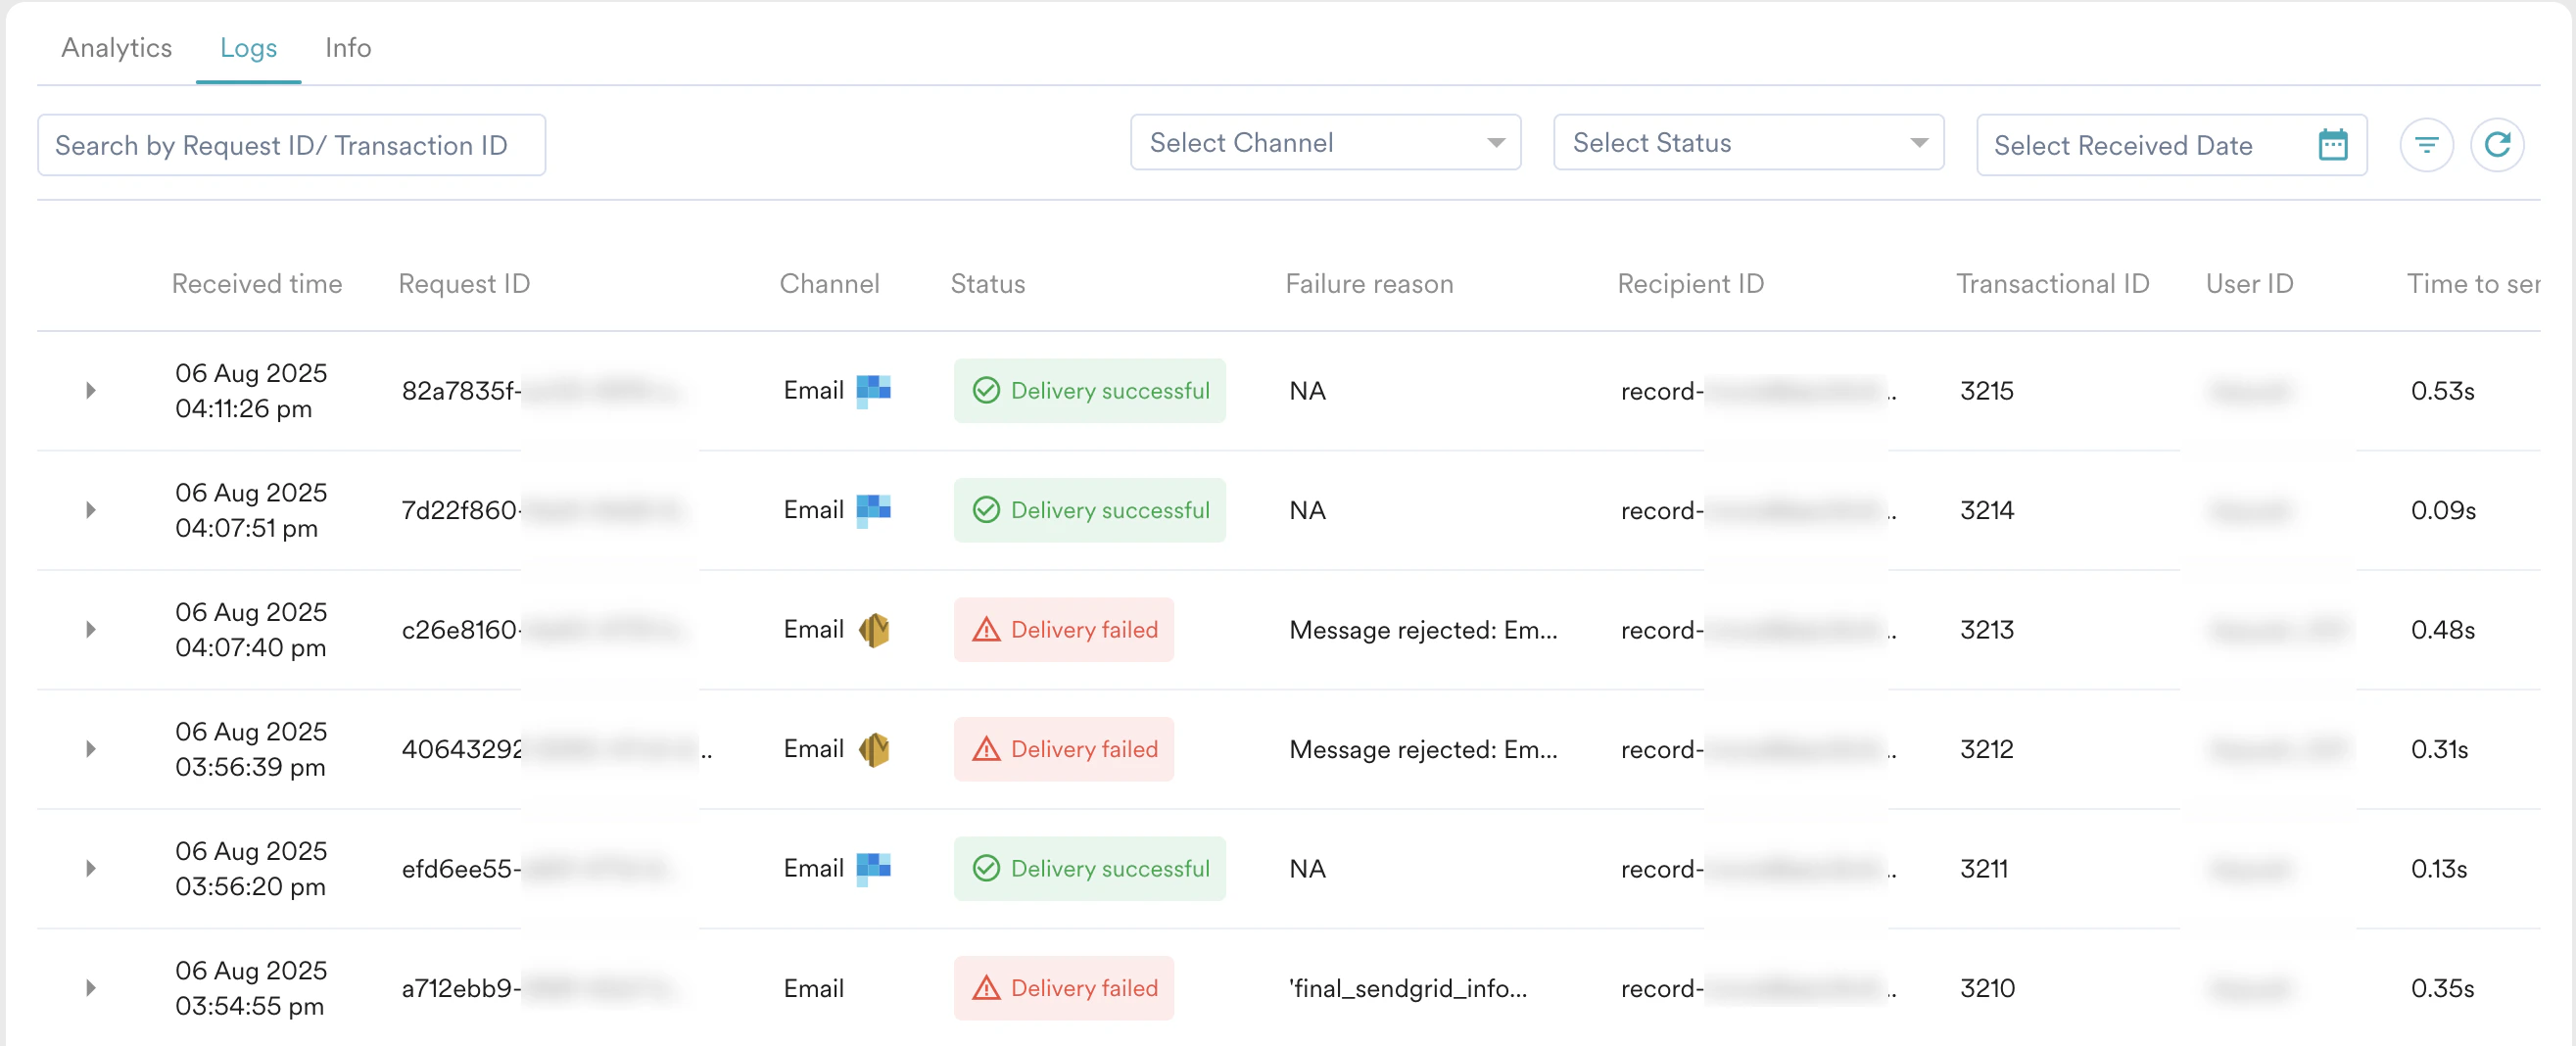This screenshot has width=2576, height=1046.
Task: Open the Logs tab
Action: [248, 47]
